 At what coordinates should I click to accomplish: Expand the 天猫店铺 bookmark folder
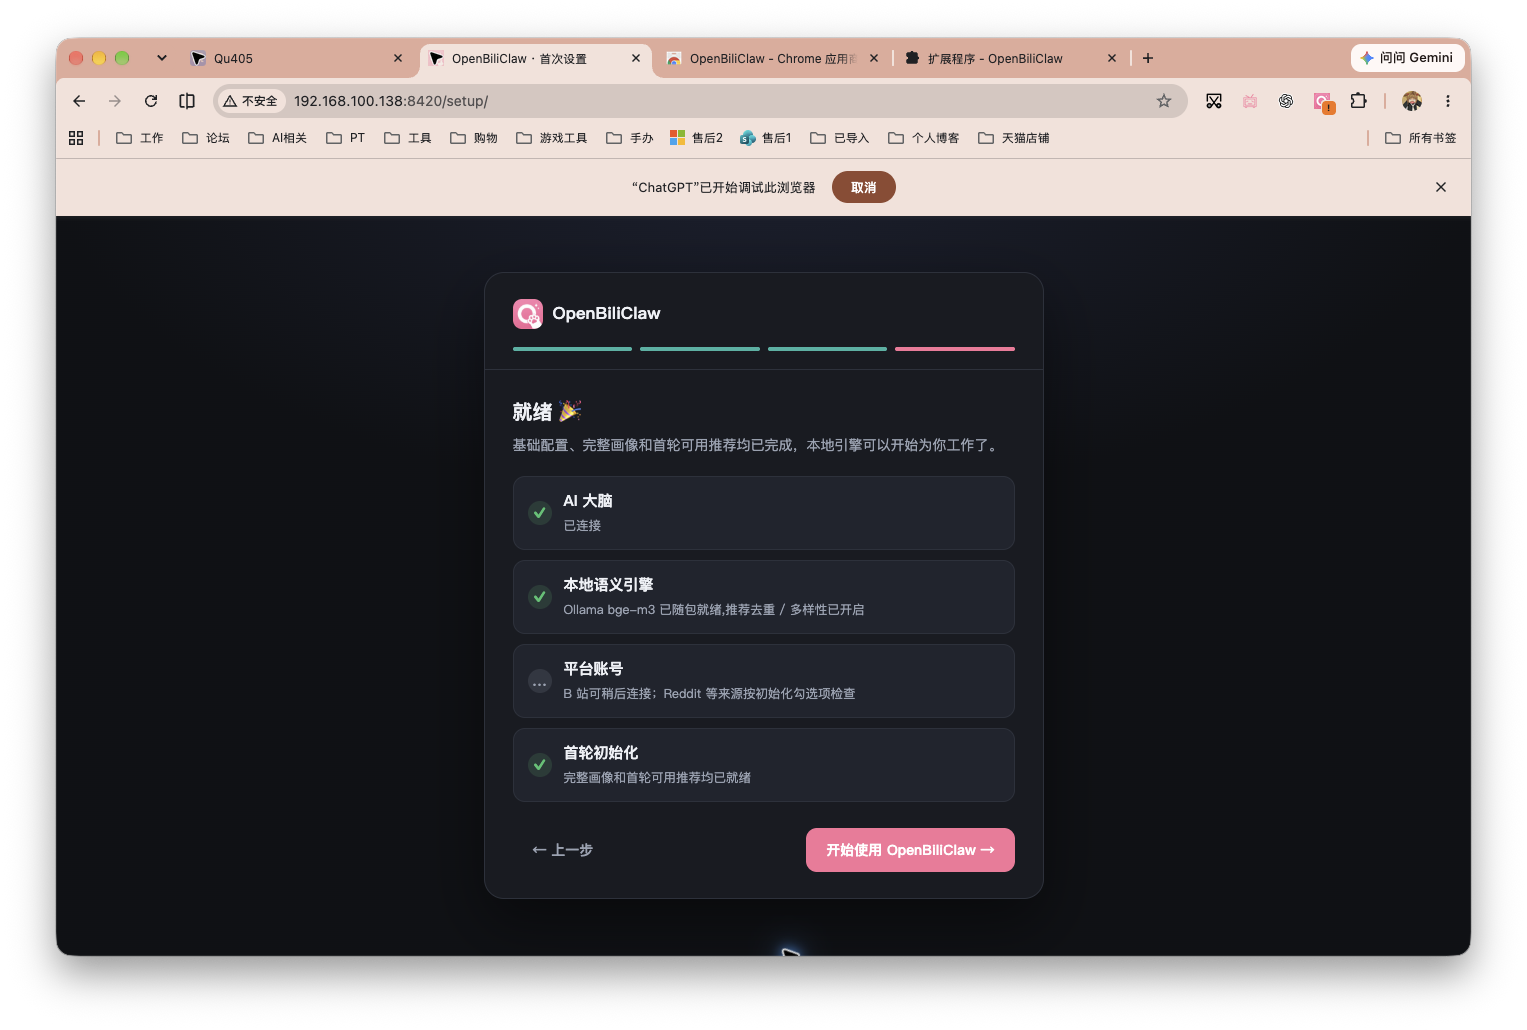click(x=1013, y=138)
